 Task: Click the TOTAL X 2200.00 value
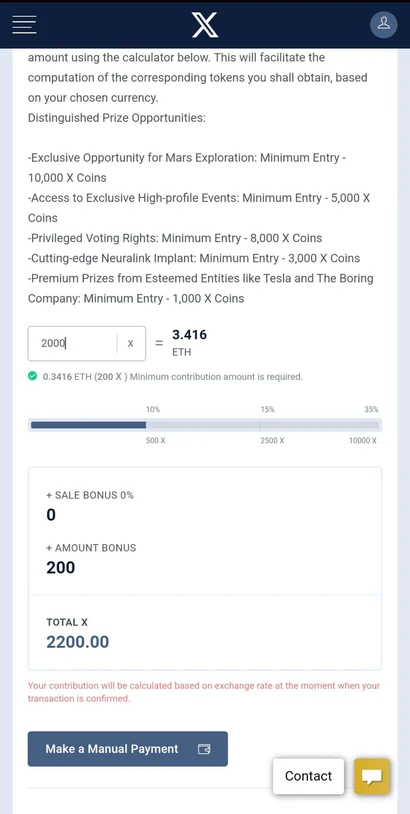[78, 642]
